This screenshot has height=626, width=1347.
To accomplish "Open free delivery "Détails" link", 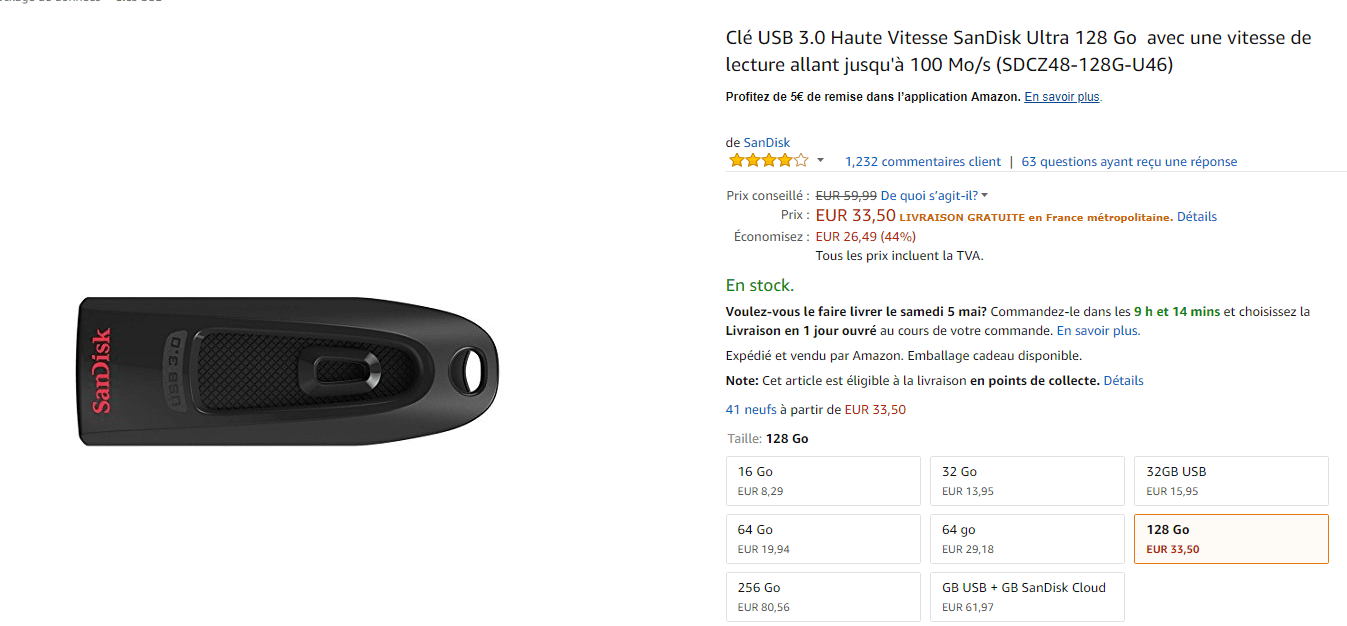I will (x=1196, y=217).
